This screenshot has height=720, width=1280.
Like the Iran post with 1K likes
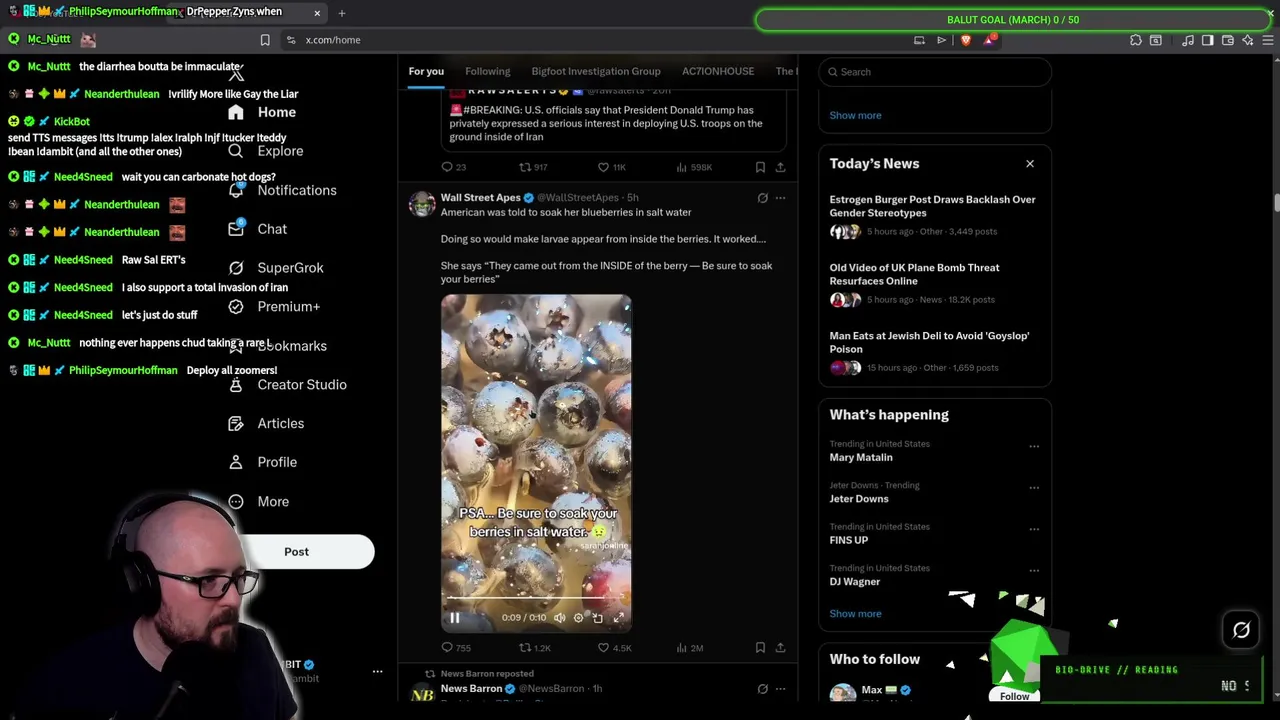coord(611,167)
